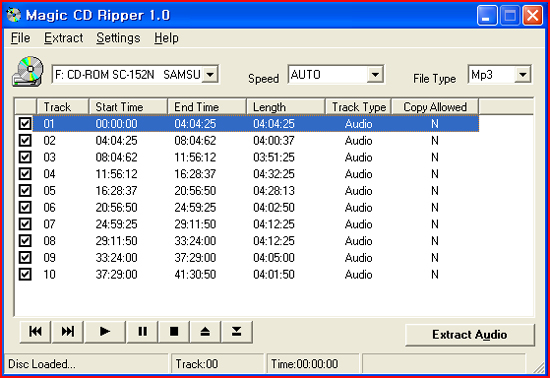The image size is (550, 378).
Task: Click Audio type in track 07 row
Action: pos(358,224)
